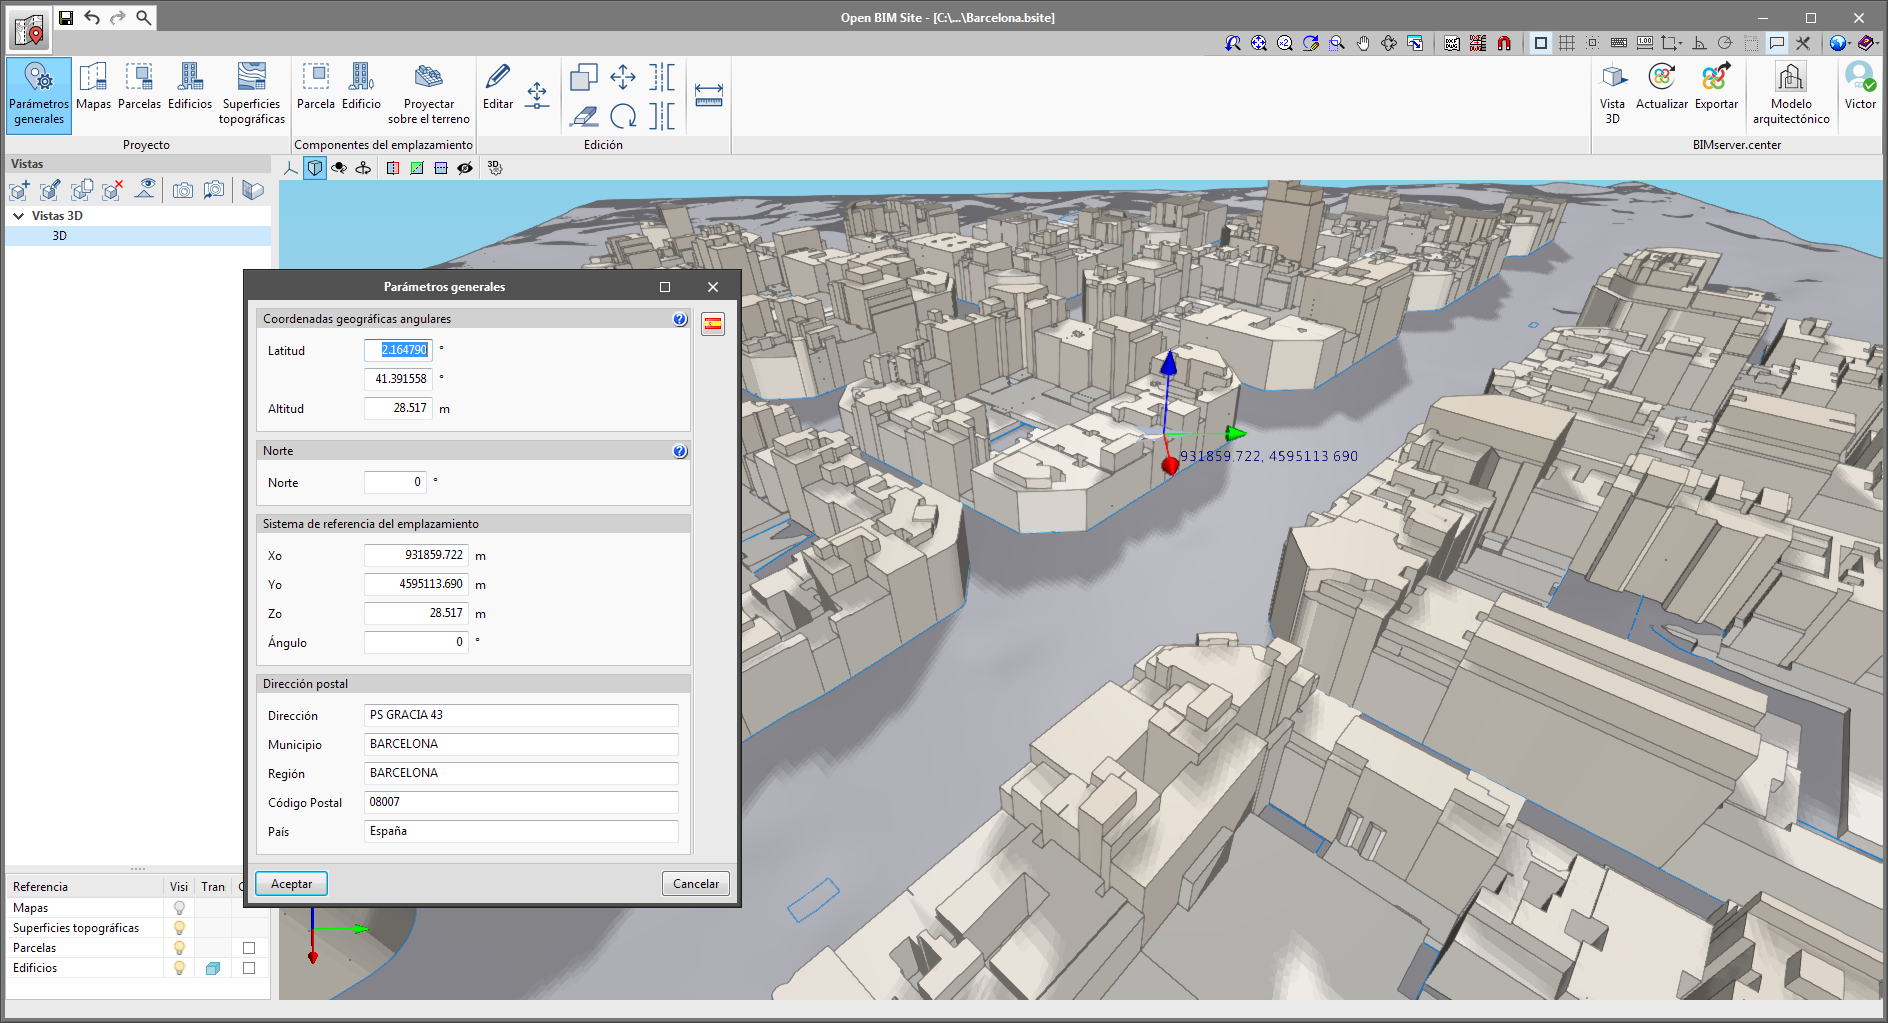Check the Parcelas row checkbox
Image resolution: width=1888 pixels, height=1023 pixels.
pyautogui.click(x=249, y=948)
